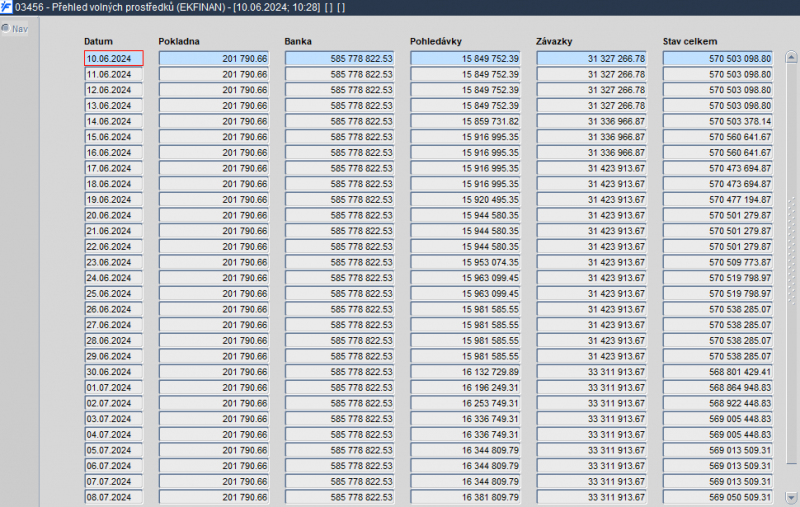Click Pokladna value in 10.06.2024 row
Image resolution: width=800 pixels, height=507 pixels.
(214, 58)
